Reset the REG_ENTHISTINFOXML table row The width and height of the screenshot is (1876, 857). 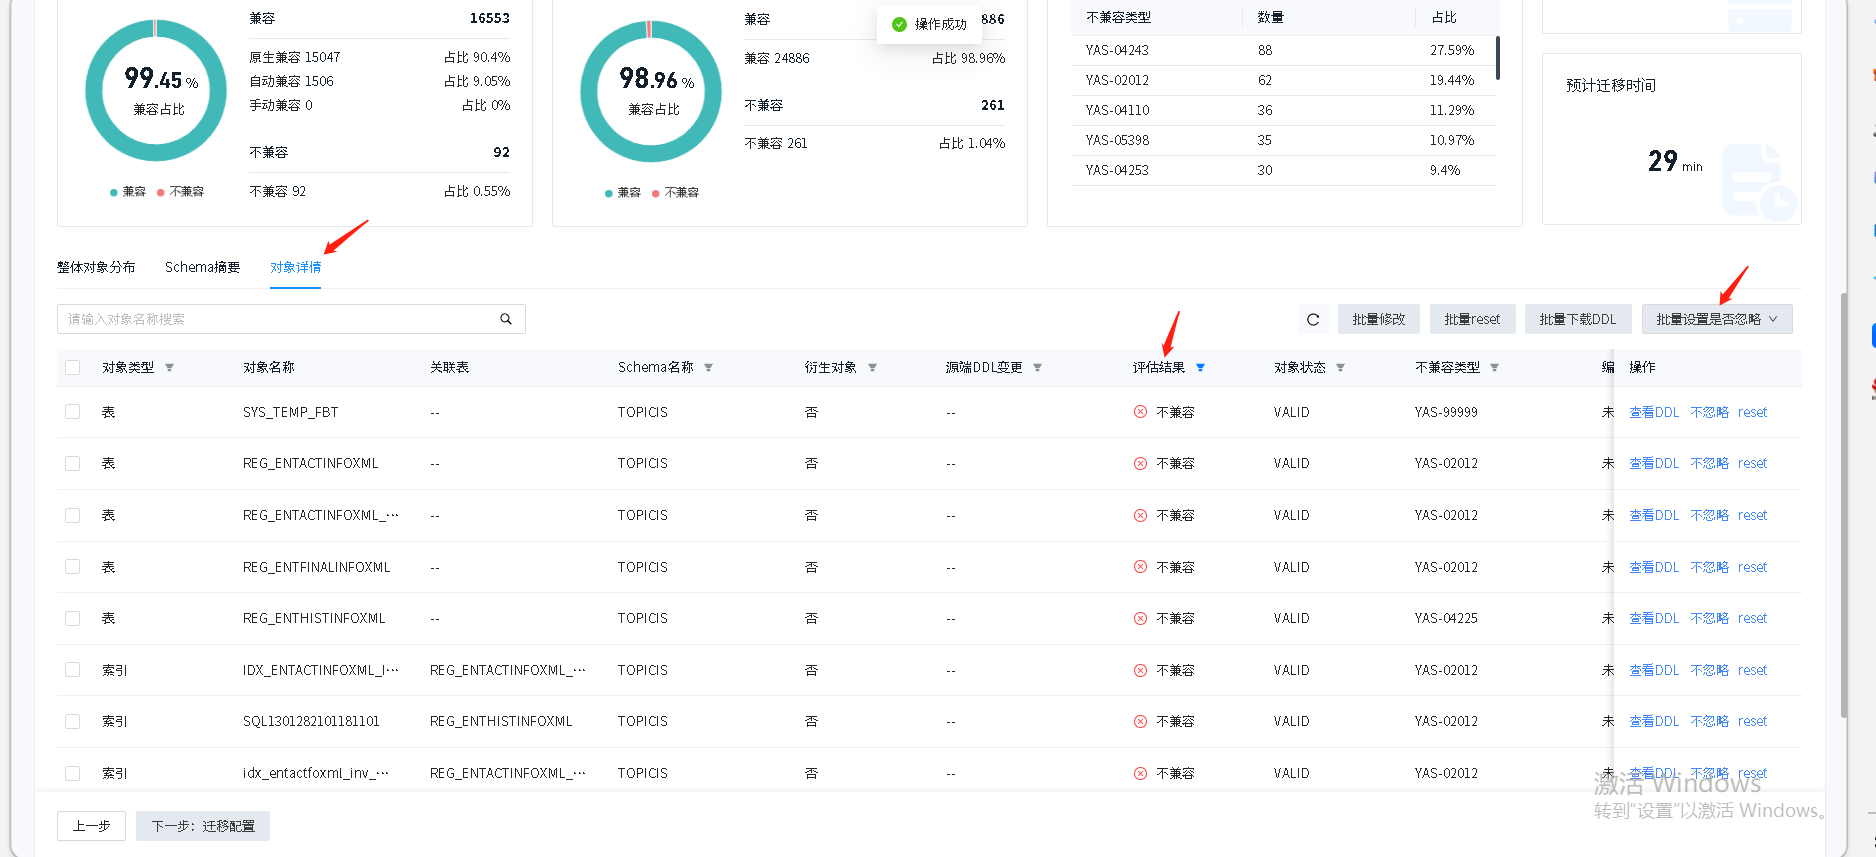[x=1752, y=618]
